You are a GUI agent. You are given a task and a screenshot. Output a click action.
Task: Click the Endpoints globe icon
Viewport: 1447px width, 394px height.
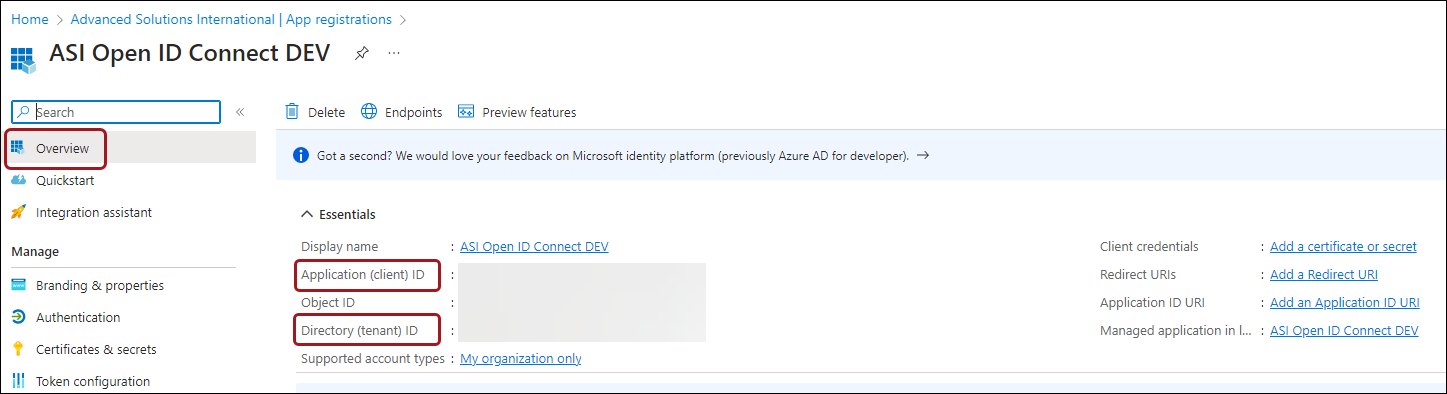pyautogui.click(x=369, y=111)
